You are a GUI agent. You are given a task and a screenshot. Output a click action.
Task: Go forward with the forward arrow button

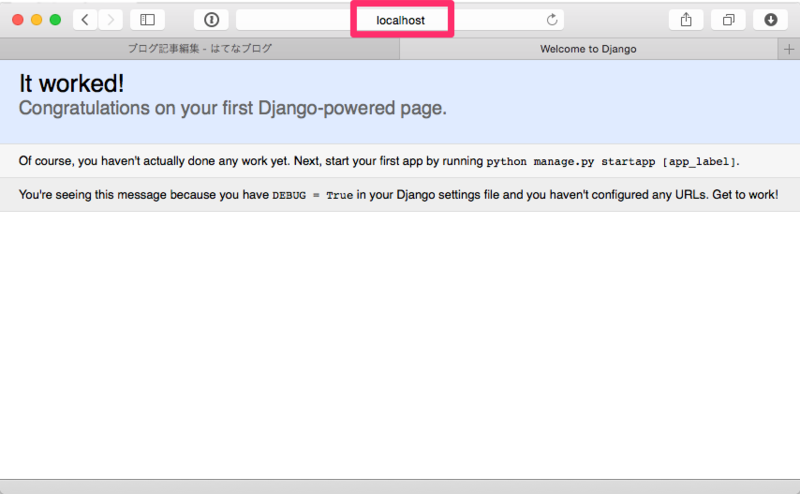tap(110, 20)
